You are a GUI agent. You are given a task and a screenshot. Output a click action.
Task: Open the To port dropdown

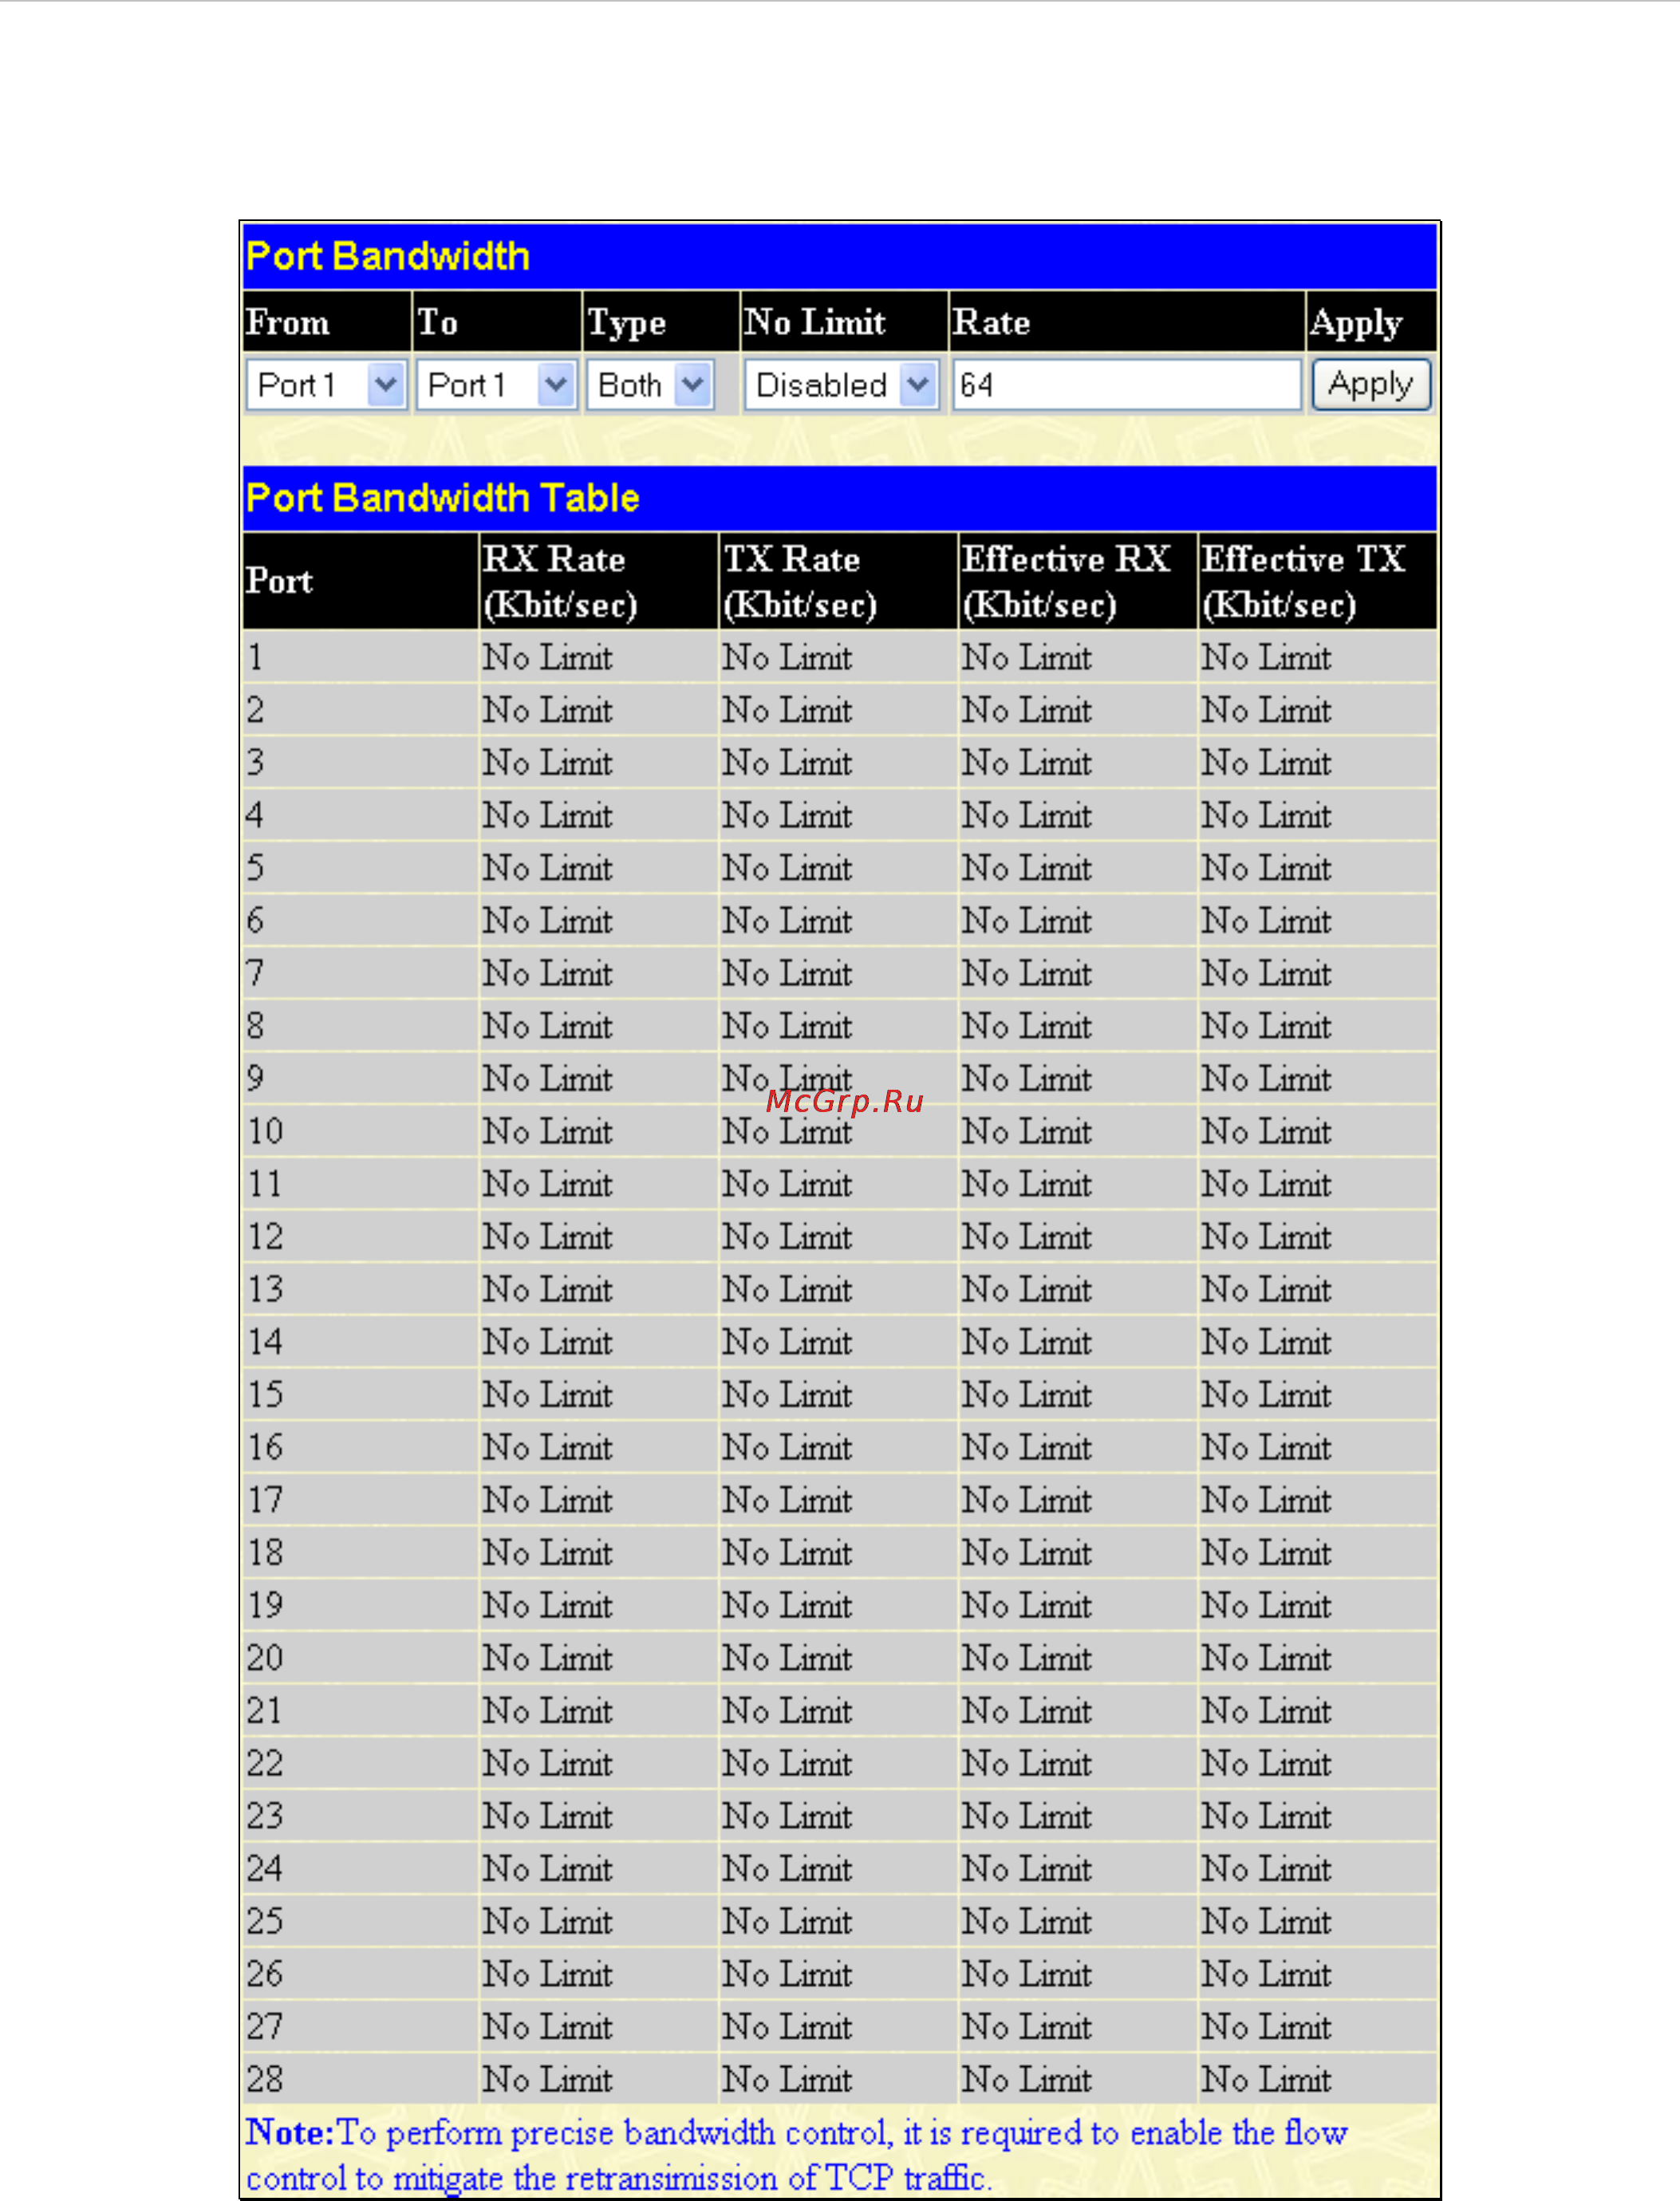coord(496,385)
